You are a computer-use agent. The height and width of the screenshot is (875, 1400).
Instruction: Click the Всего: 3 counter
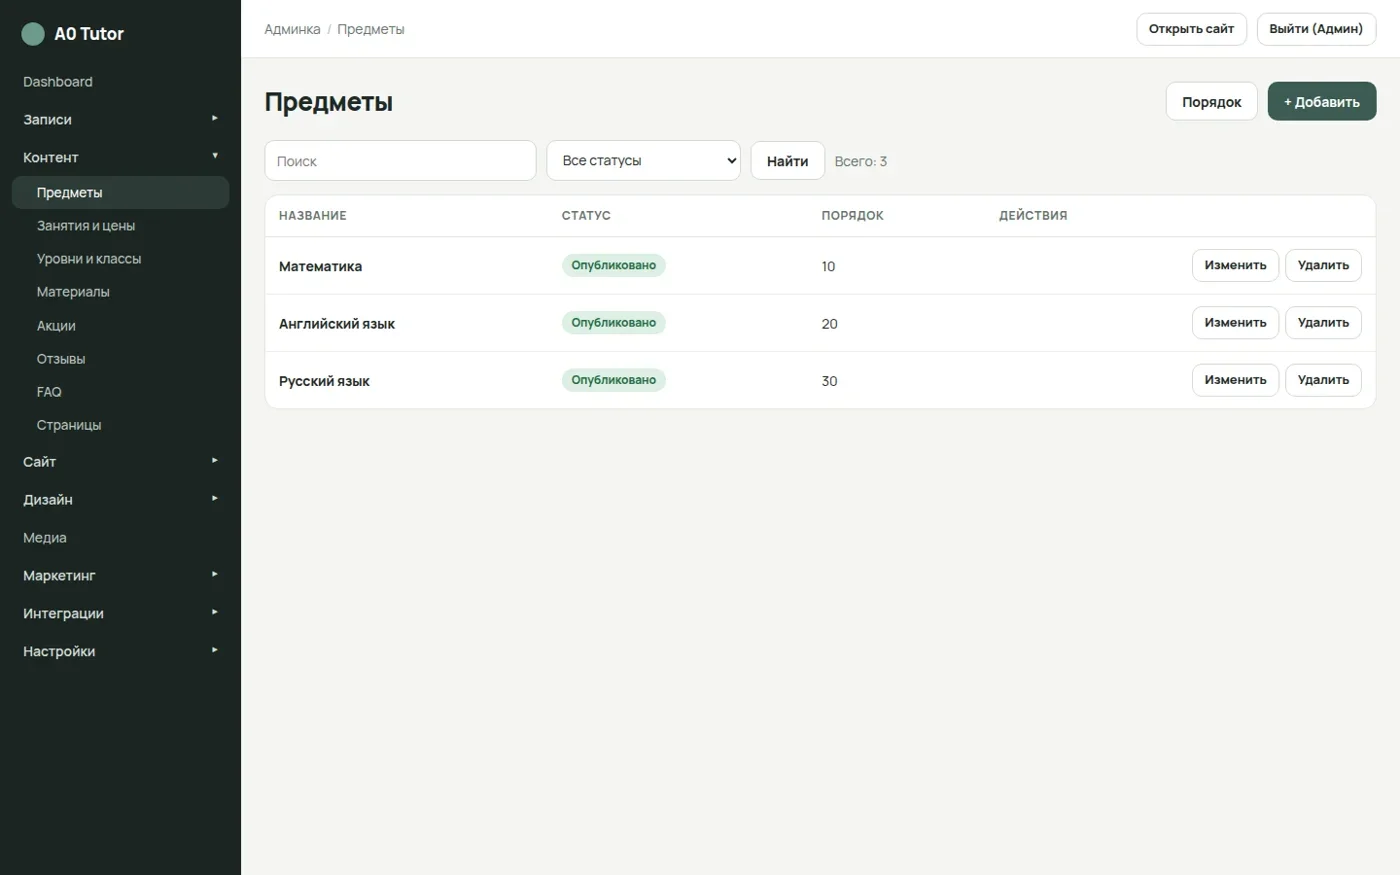pos(861,161)
